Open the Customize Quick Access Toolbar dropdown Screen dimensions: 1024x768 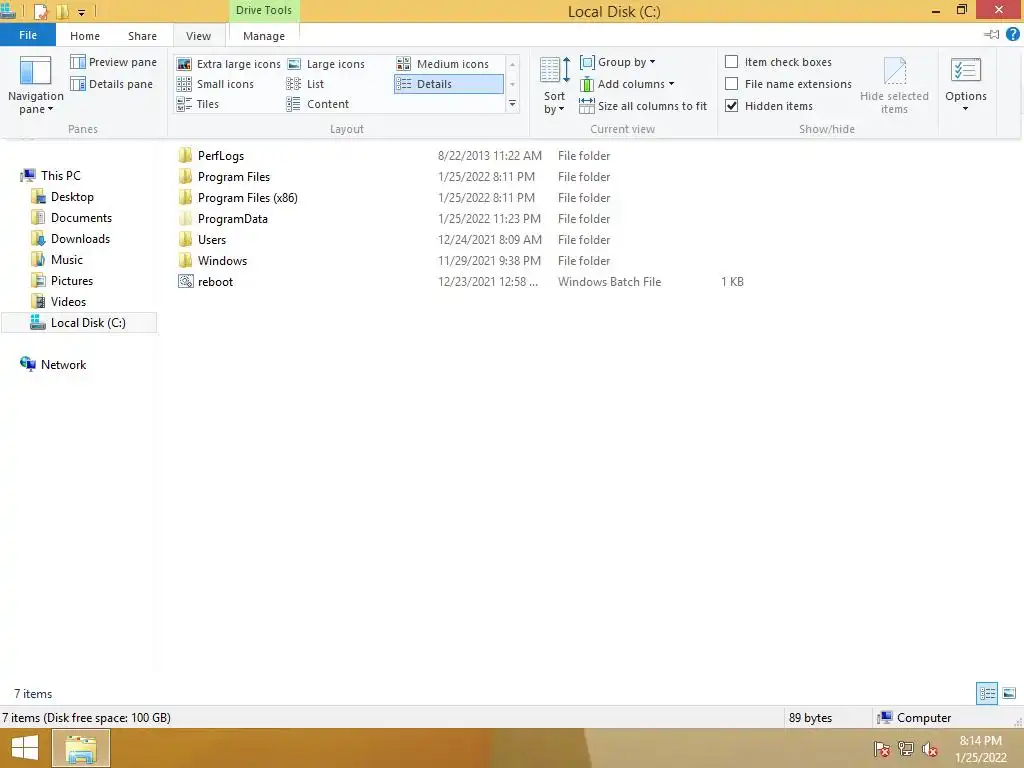82,12
